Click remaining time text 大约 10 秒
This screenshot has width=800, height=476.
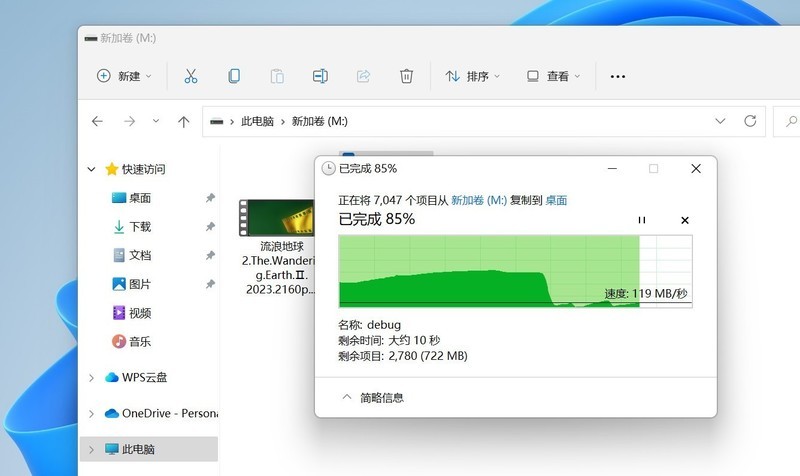pos(414,340)
